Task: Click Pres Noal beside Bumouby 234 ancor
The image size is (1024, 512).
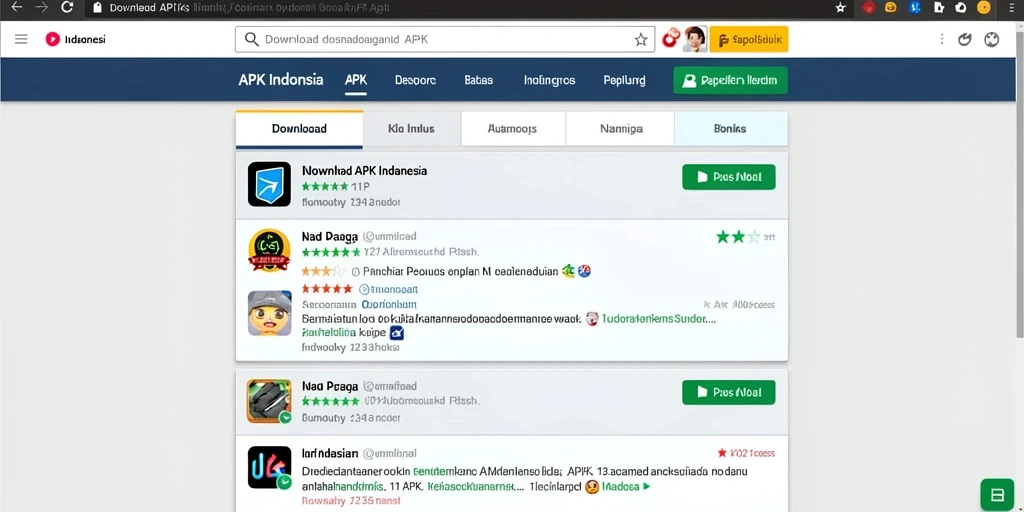Action: pyautogui.click(x=729, y=392)
